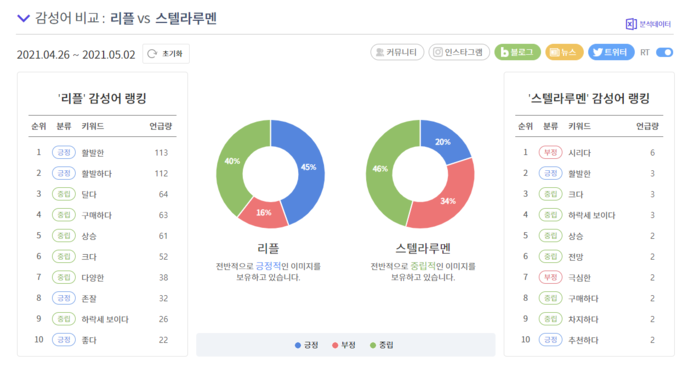Toggle the 부정 legend item

(344, 345)
